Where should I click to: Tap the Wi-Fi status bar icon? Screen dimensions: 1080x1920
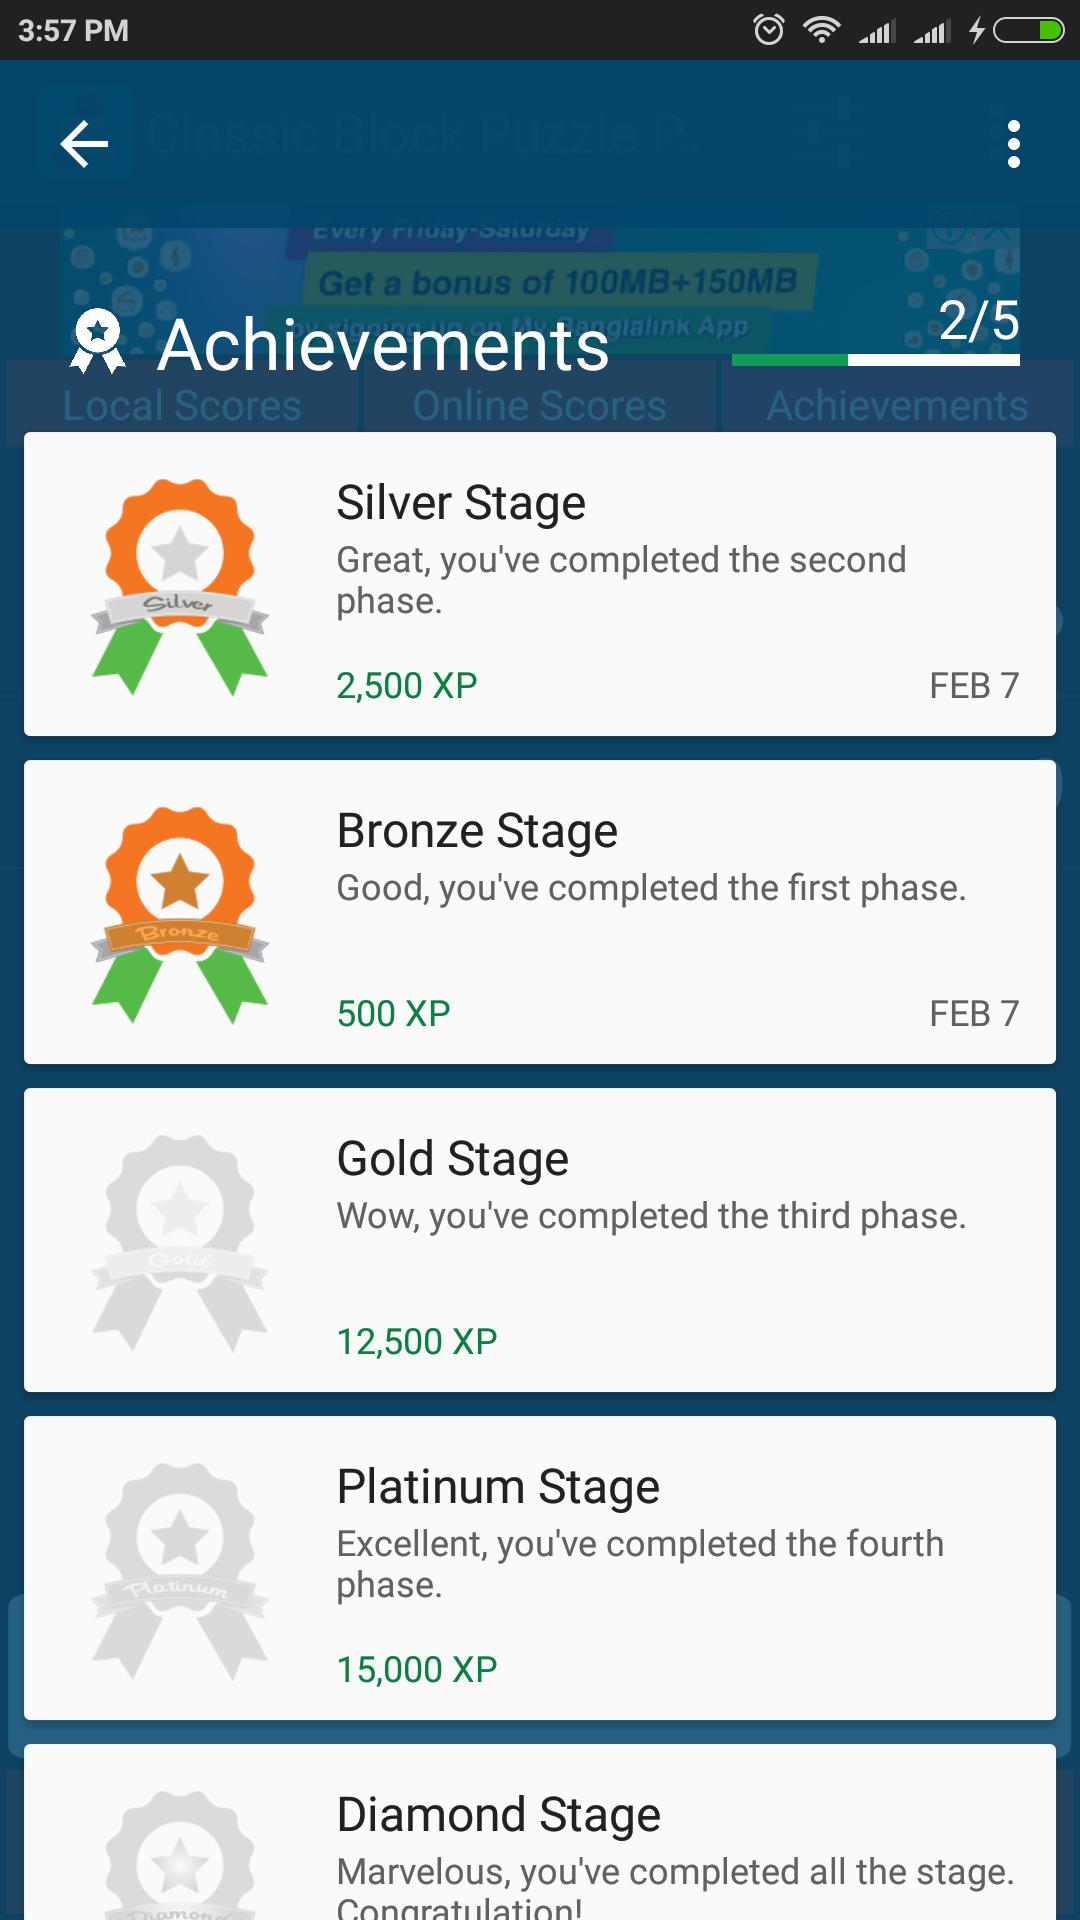coord(821,30)
